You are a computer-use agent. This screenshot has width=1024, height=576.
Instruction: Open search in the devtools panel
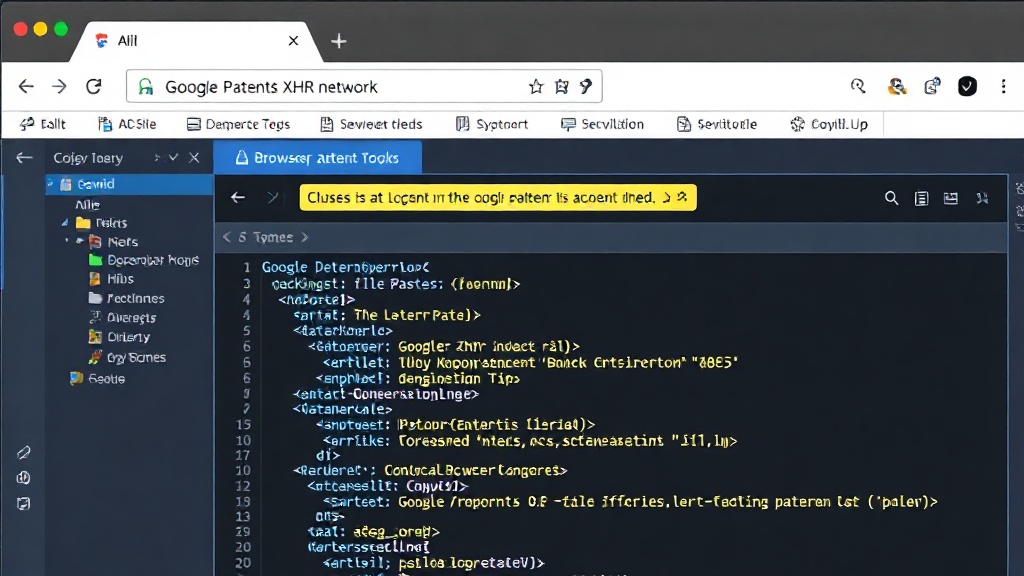[891, 198]
